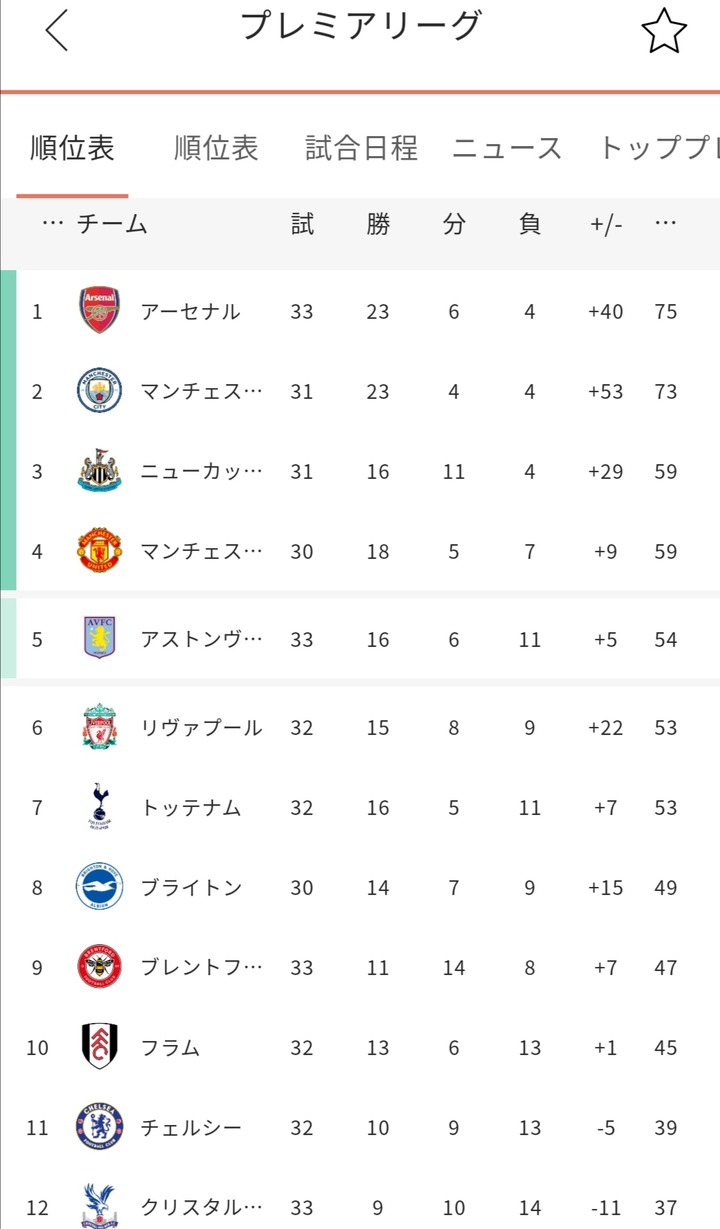Viewport: 720px width, 1229px height.
Task: Tap the favorite star icon
Action: [x=663, y=32]
